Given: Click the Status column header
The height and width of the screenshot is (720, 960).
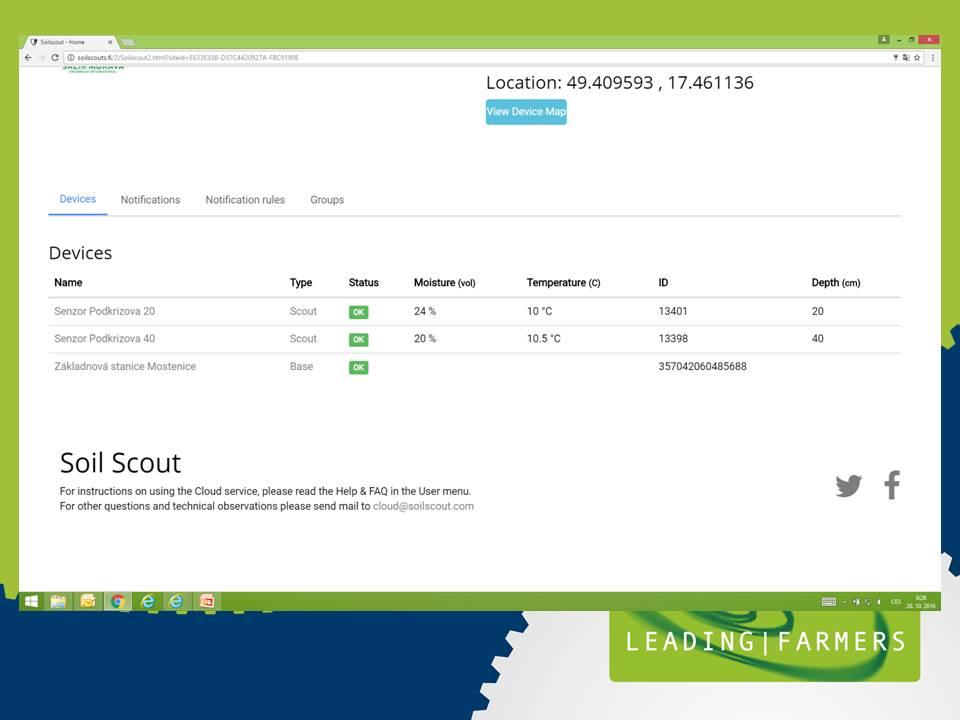Looking at the screenshot, I should tap(364, 282).
